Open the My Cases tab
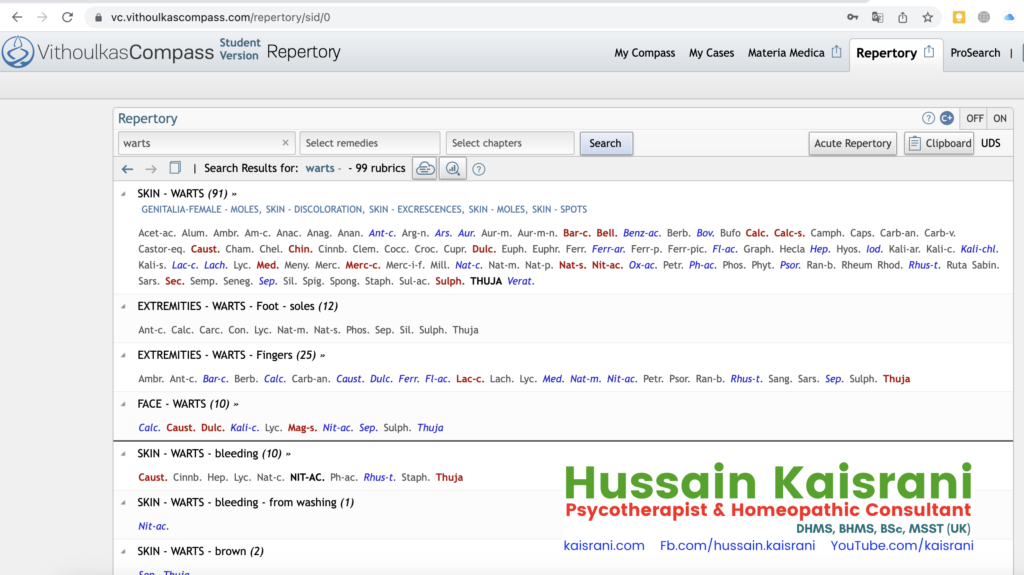This screenshot has width=1024, height=575. [711, 53]
